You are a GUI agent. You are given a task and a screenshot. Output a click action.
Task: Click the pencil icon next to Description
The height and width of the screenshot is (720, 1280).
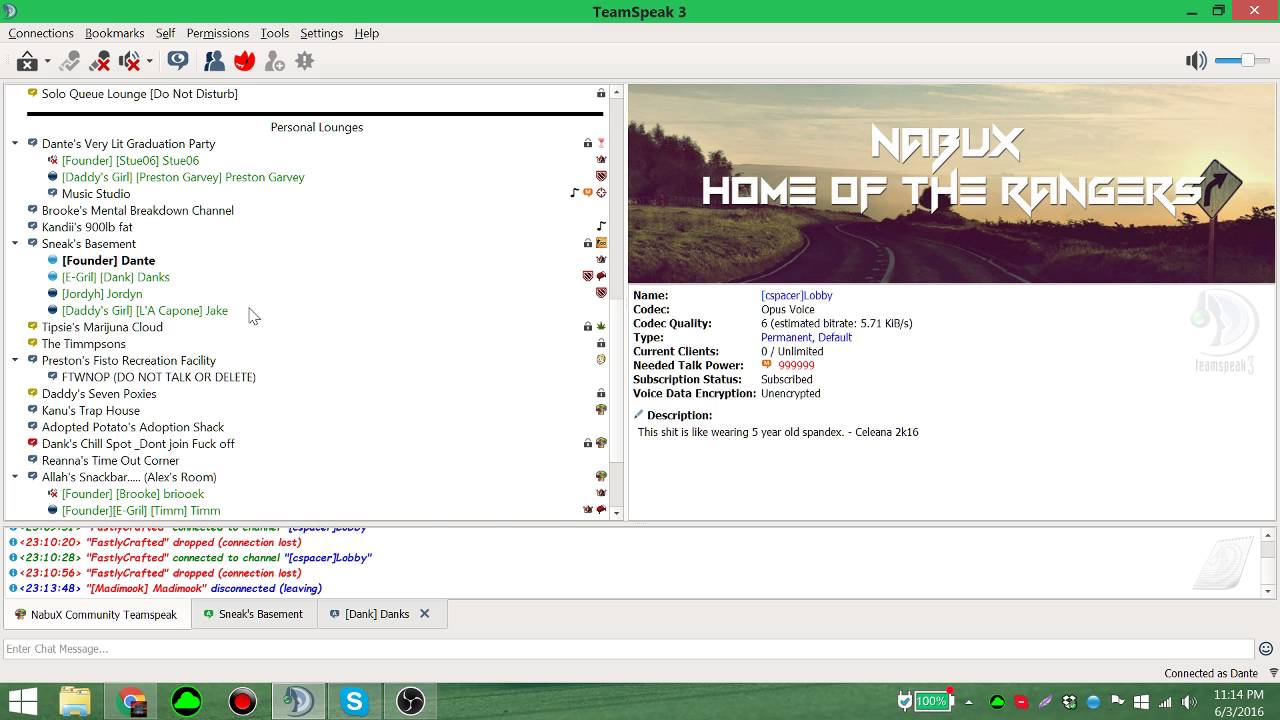pyautogui.click(x=638, y=415)
